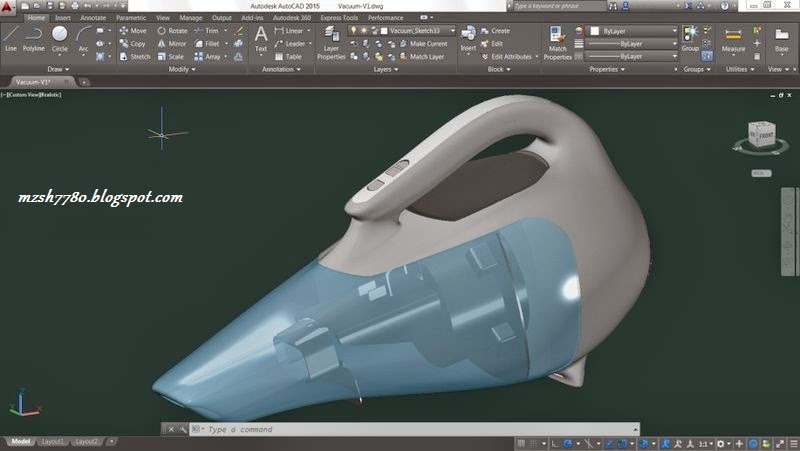Add a new drawing tab with plus

tap(84, 82)
